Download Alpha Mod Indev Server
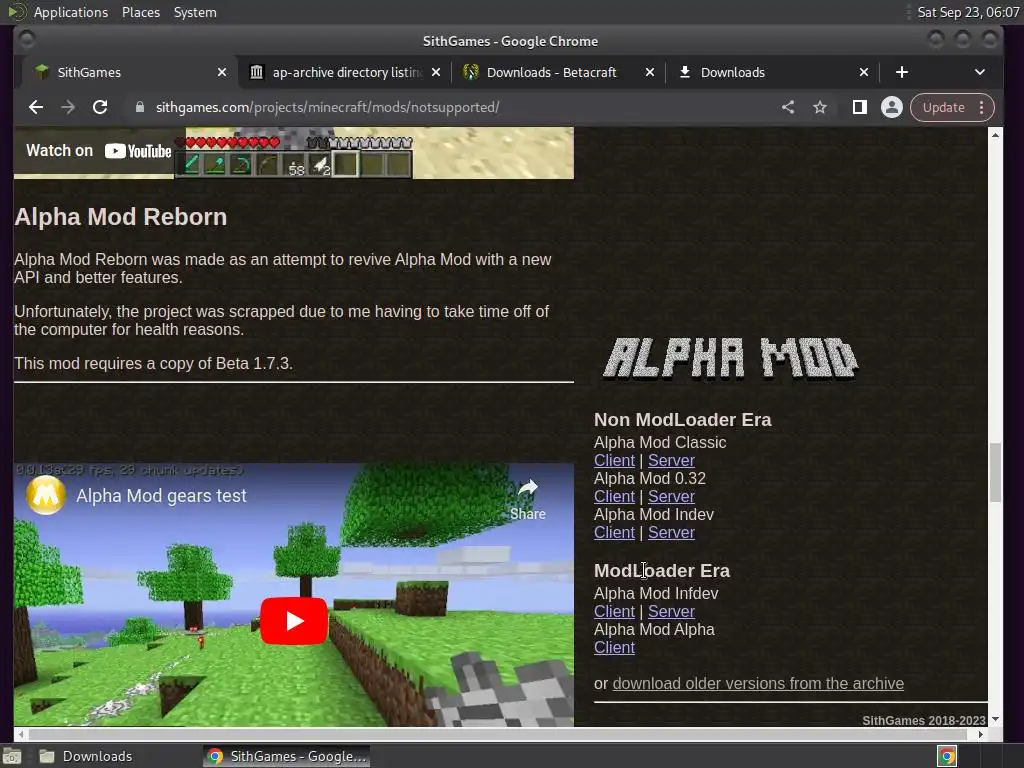Image resolution: width=1024 pixels, height=768 pixels. coord(671,532)
